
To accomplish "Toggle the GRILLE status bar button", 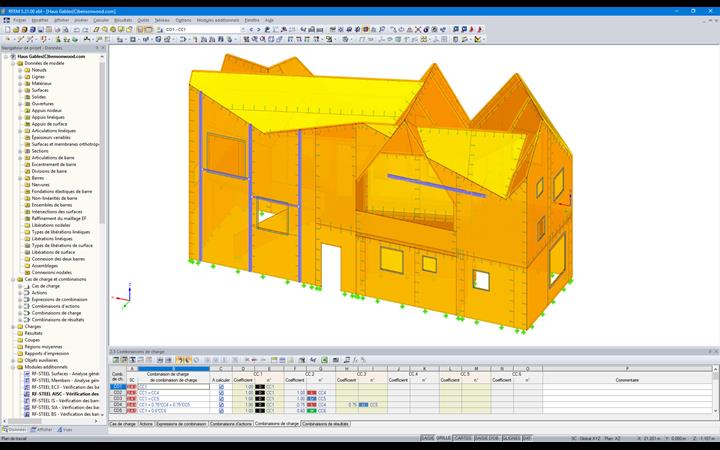I will click(x=444, y=439).
